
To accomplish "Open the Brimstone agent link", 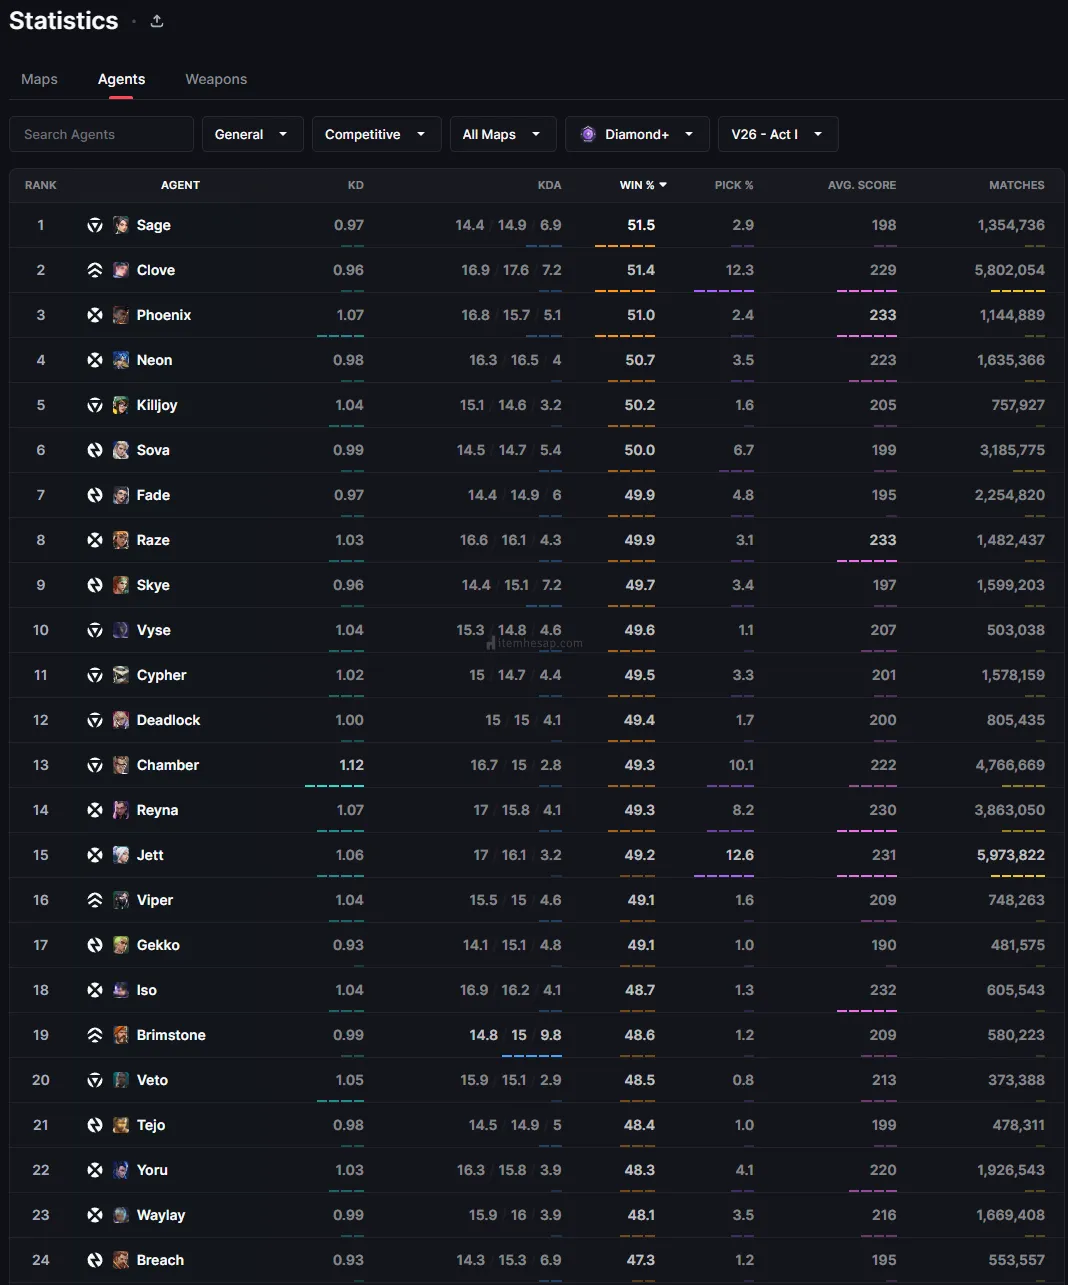I will 170,1035.
